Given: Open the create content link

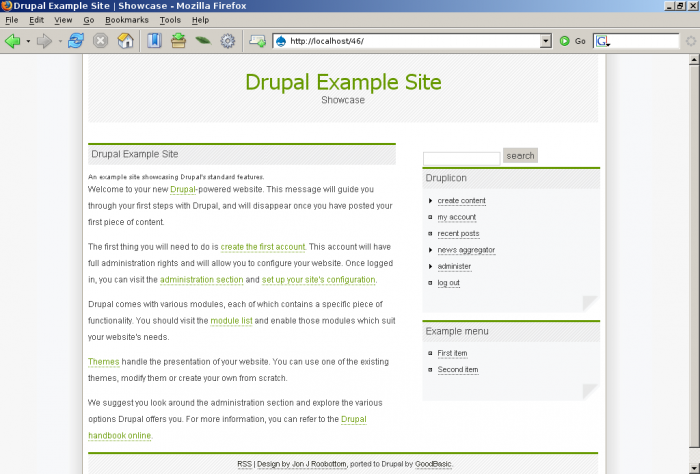Looking at the screenshot, I should (x=462, y=201).
